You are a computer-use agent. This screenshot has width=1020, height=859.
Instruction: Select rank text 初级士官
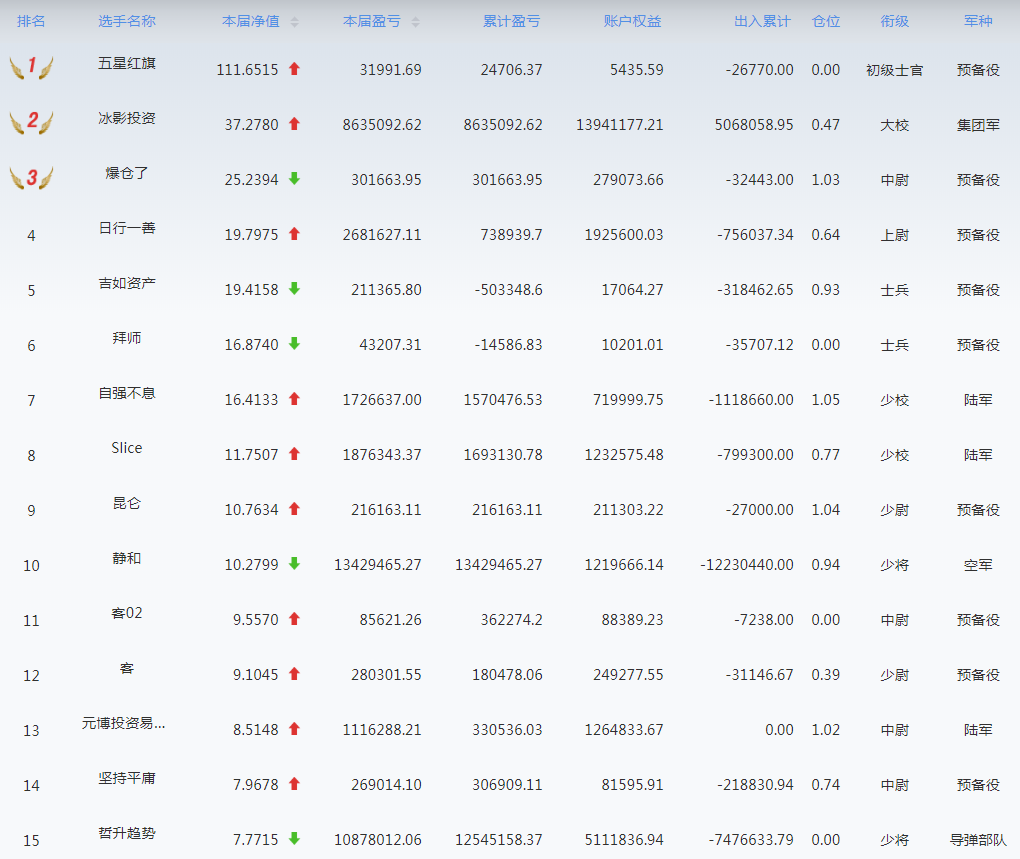coord(894,70)
